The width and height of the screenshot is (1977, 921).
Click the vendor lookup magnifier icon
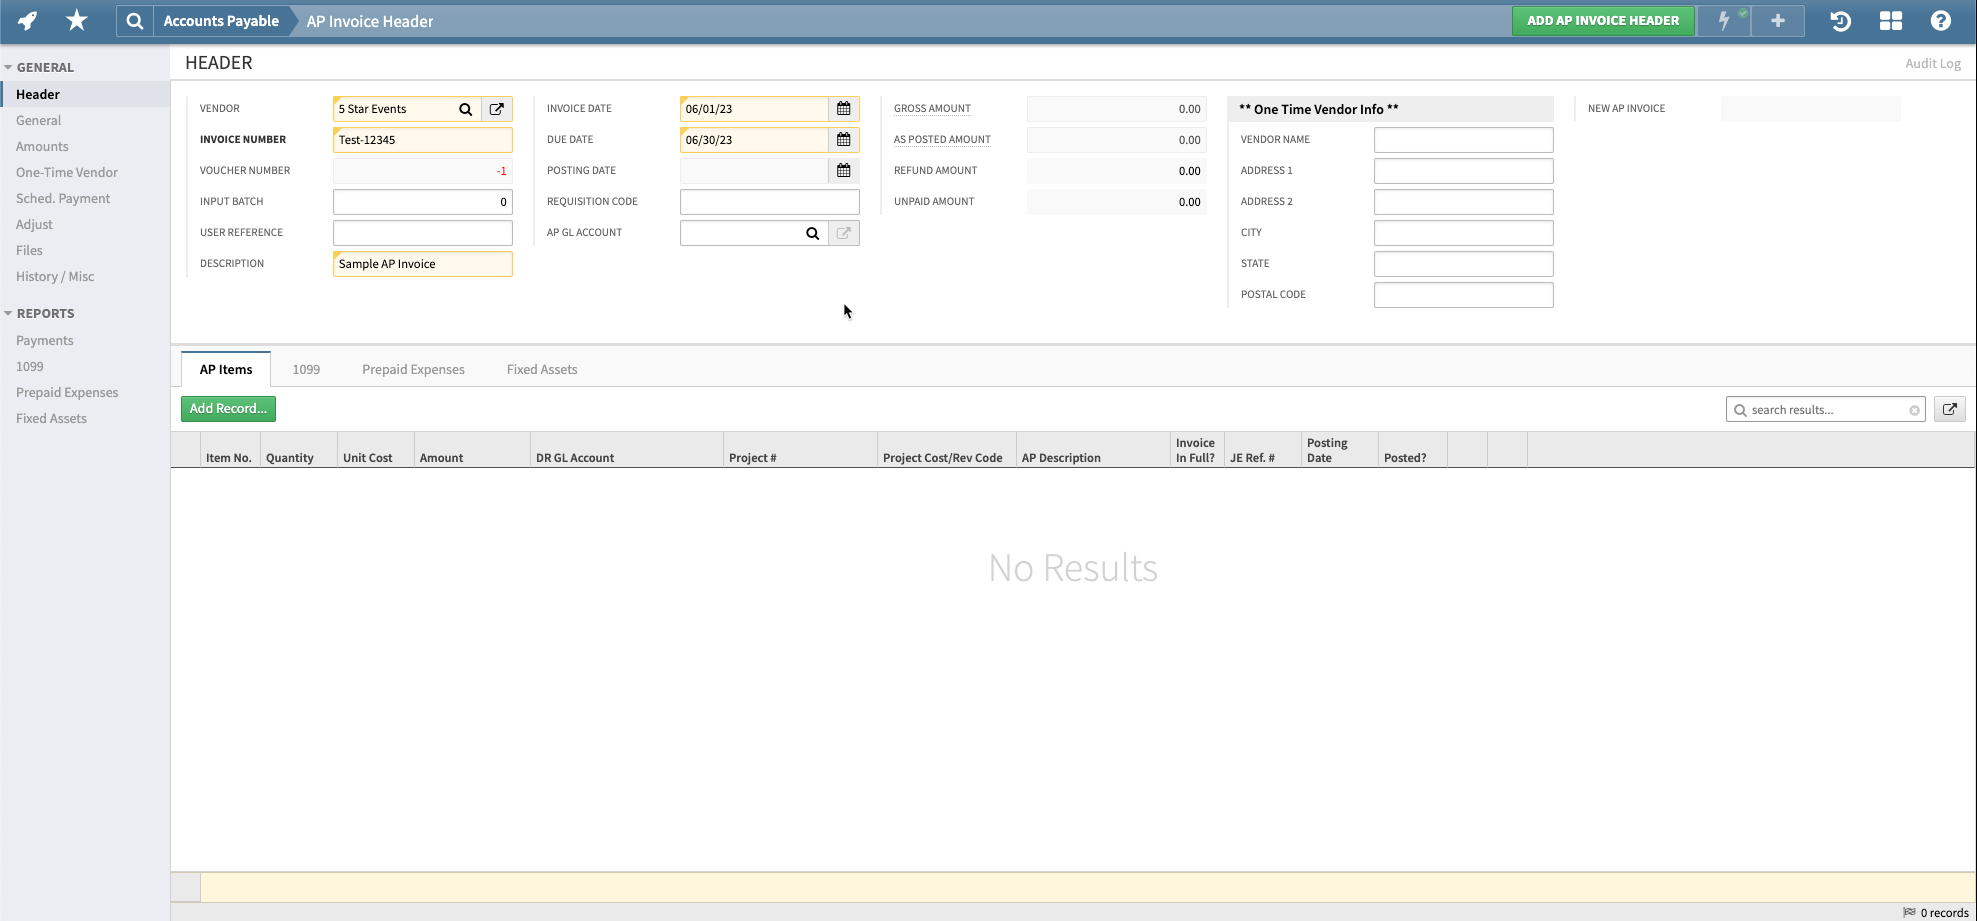point(465,108)
